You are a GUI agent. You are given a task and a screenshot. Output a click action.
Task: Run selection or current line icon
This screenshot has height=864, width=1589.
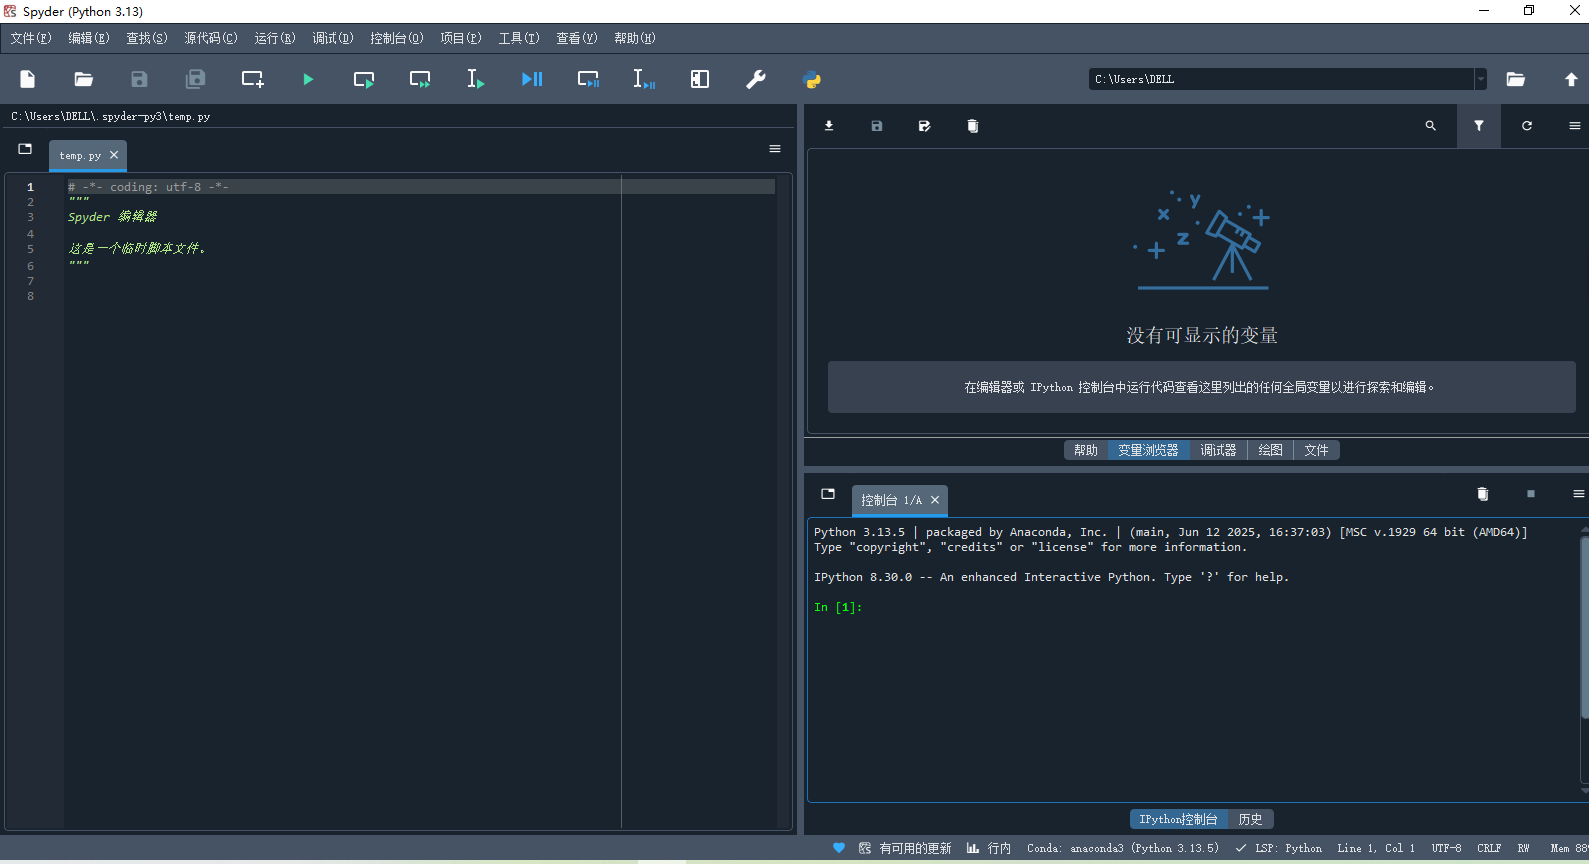coord(476,79)
